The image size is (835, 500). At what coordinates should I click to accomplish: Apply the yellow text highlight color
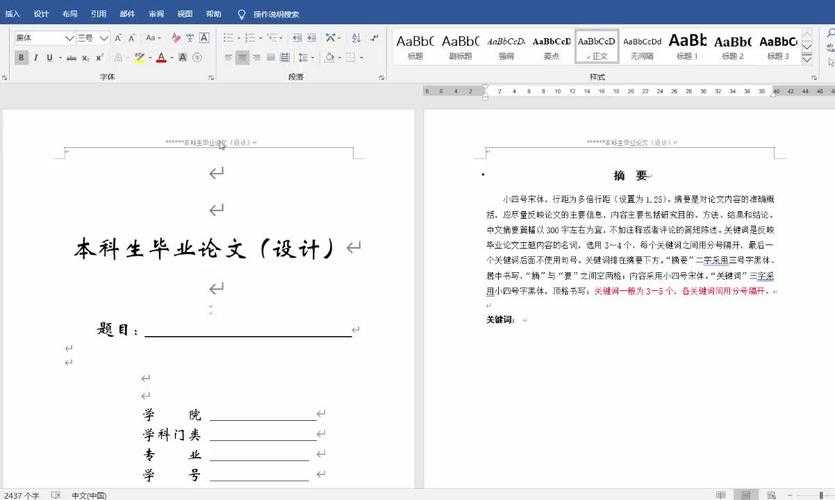(139, 57)
